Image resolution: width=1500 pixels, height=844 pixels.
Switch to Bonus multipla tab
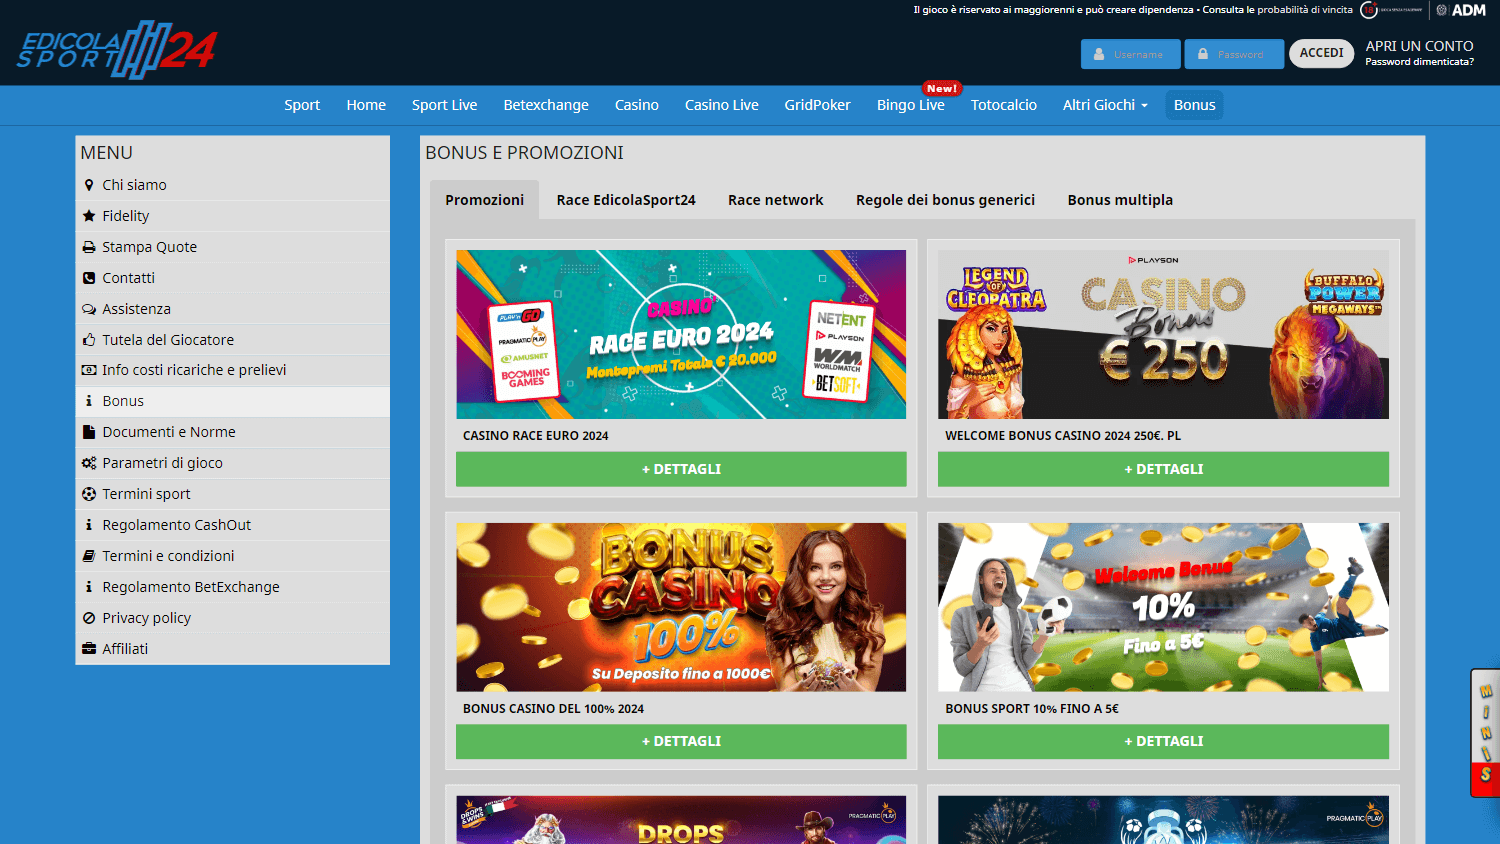(1120, 200)
